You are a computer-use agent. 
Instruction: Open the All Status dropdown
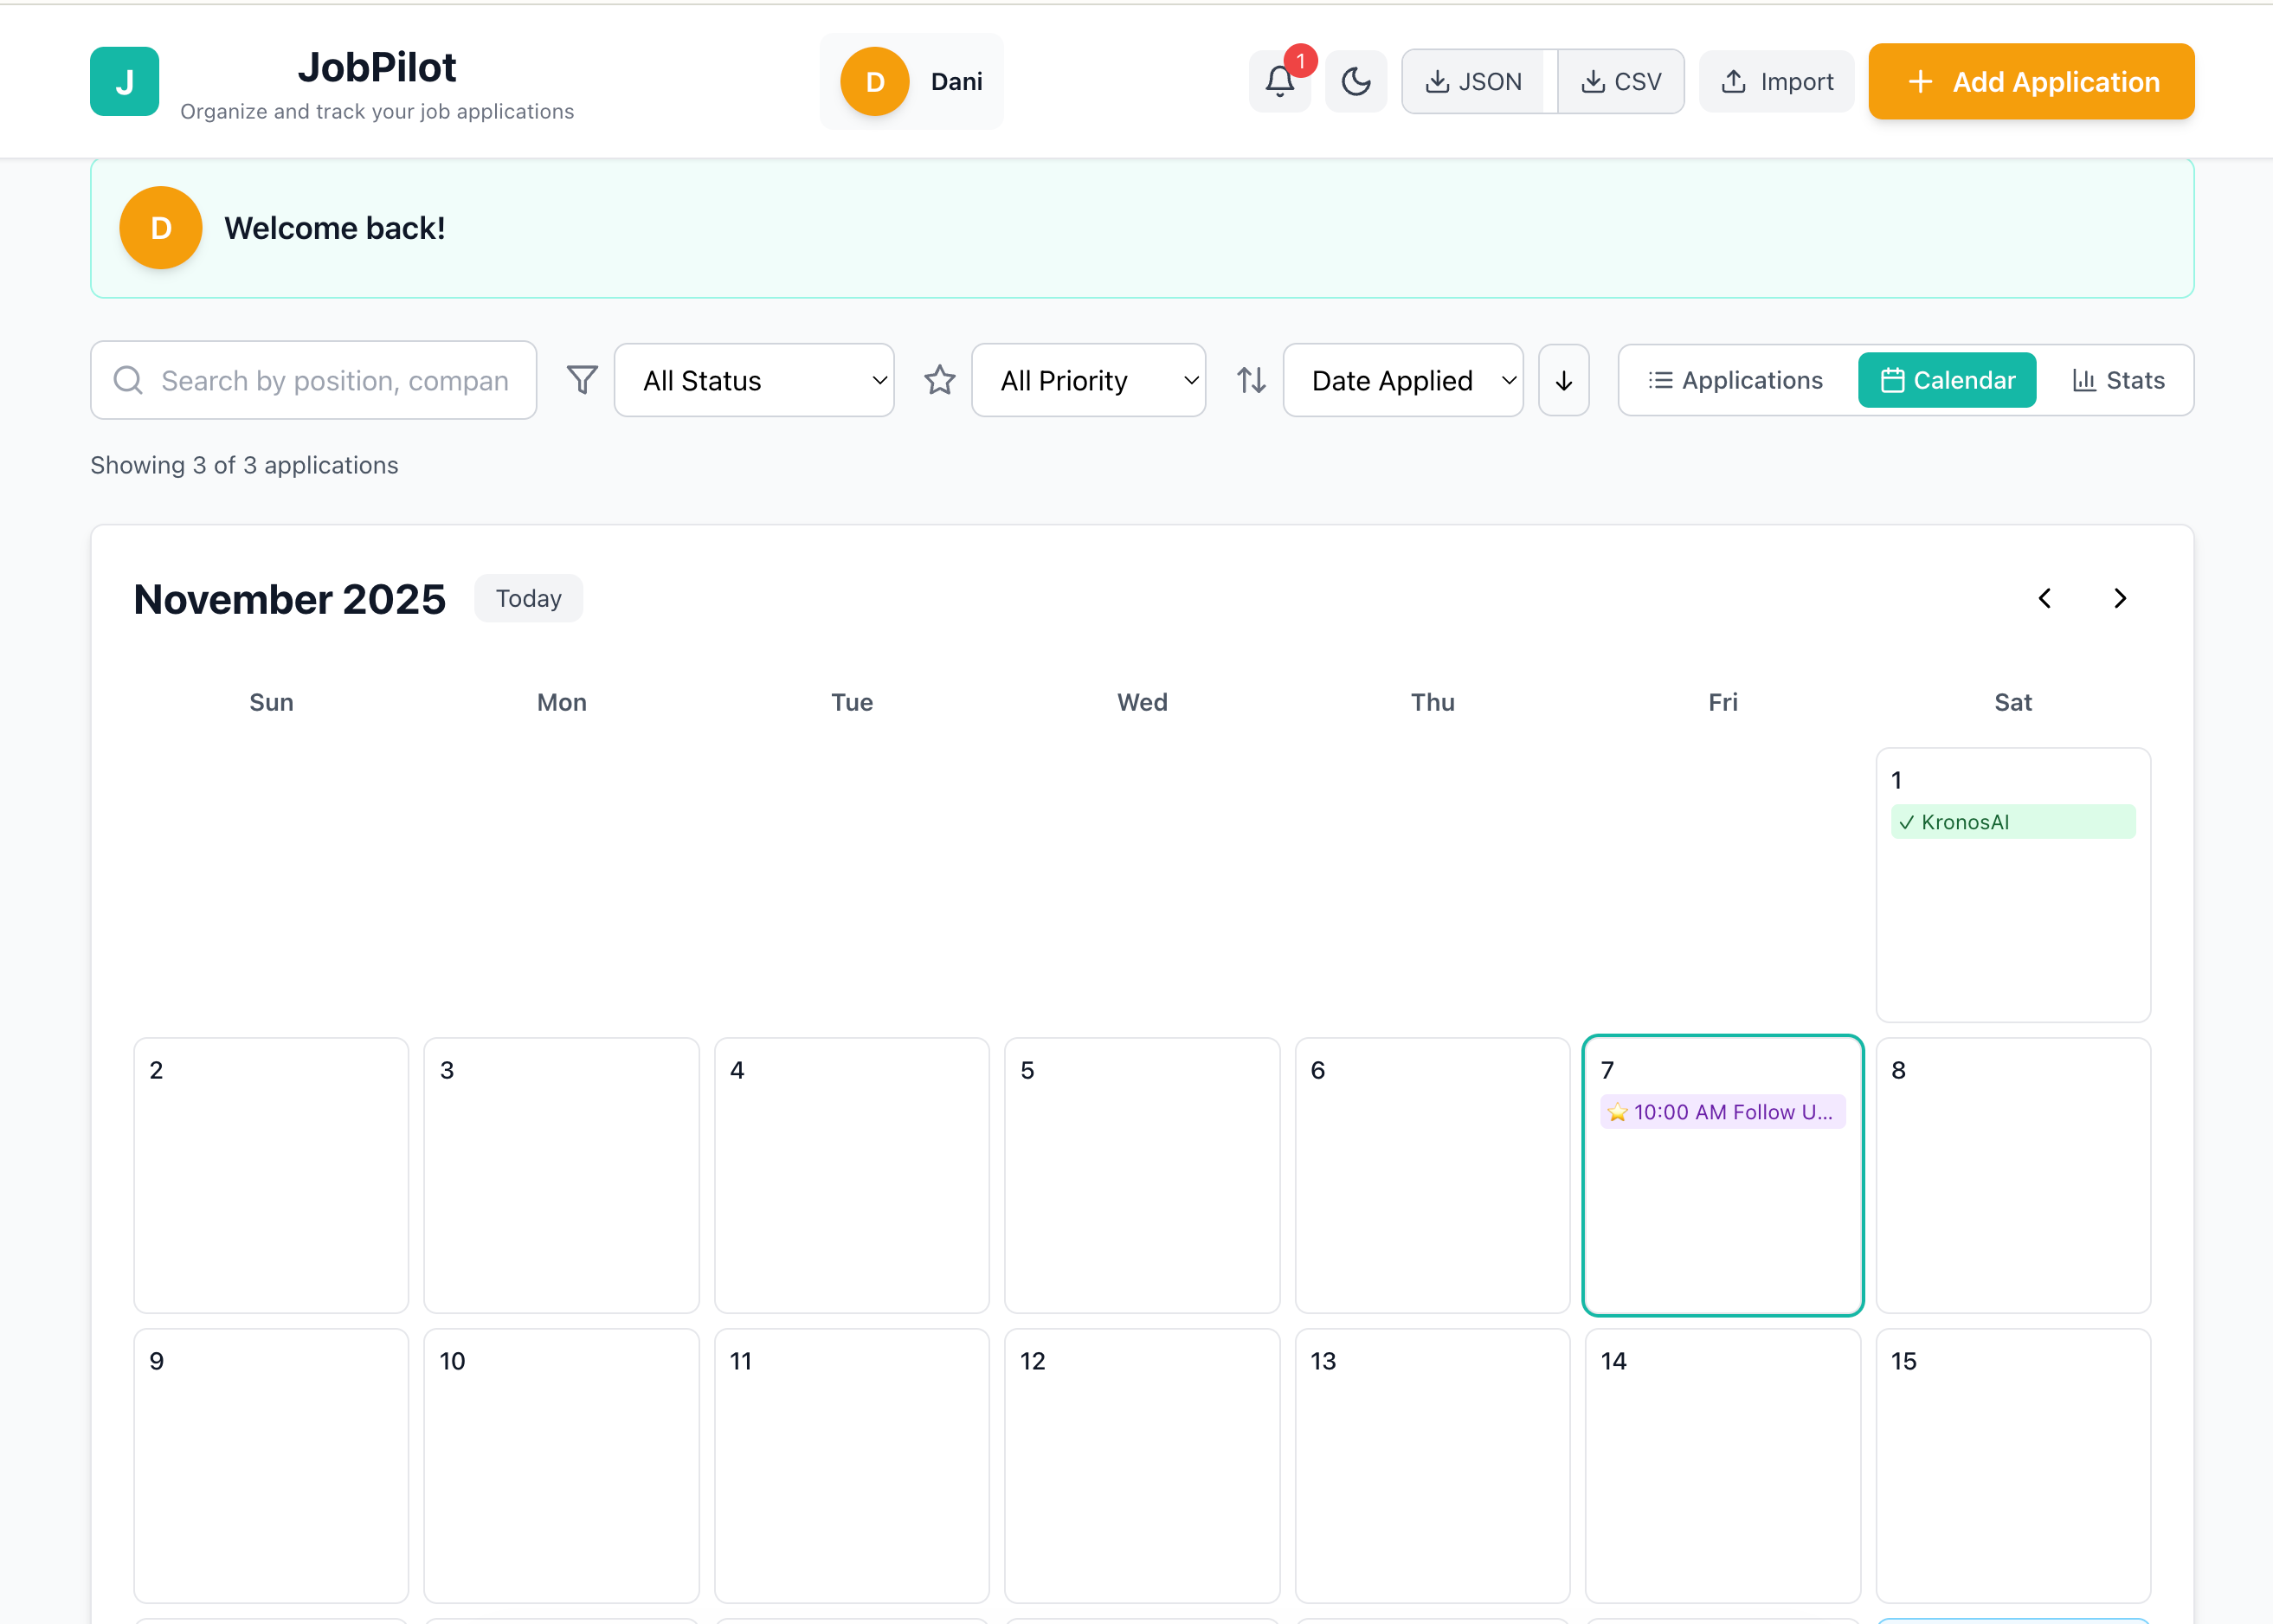point(754,380)
